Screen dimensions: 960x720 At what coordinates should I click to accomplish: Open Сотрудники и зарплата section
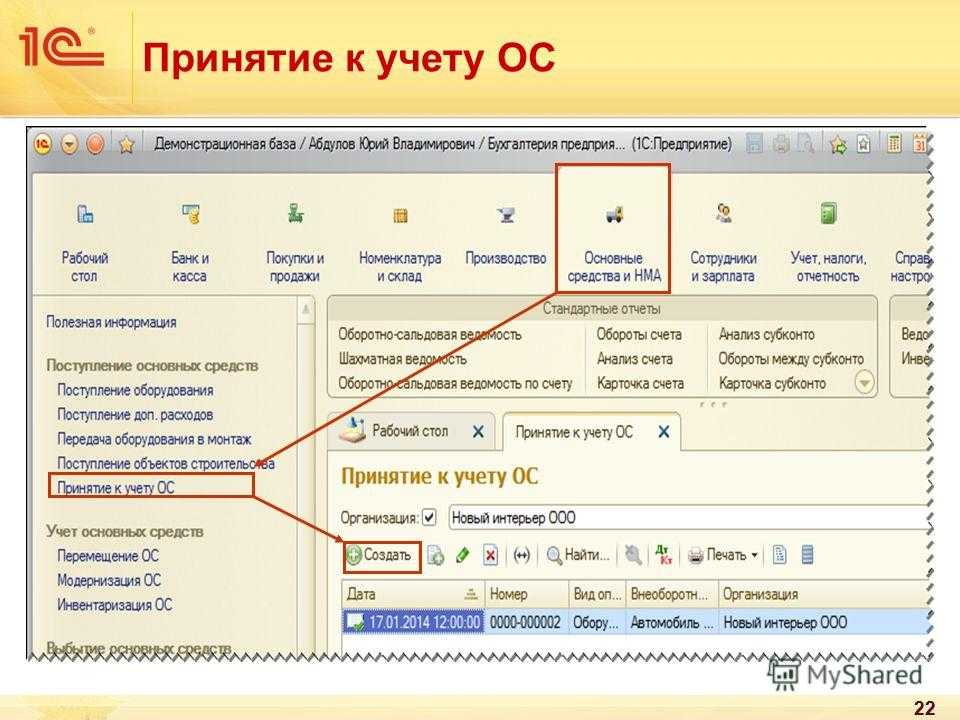(x=723, y=244)
